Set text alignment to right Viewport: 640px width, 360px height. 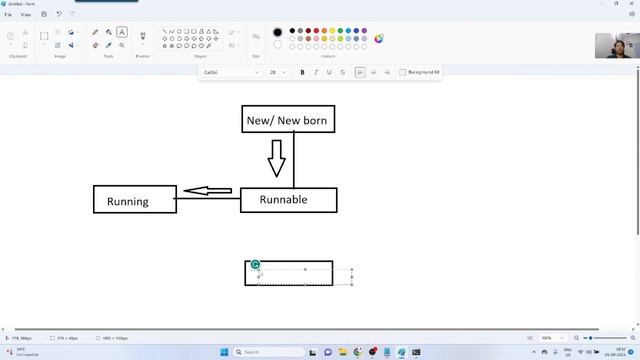(387, 72)
